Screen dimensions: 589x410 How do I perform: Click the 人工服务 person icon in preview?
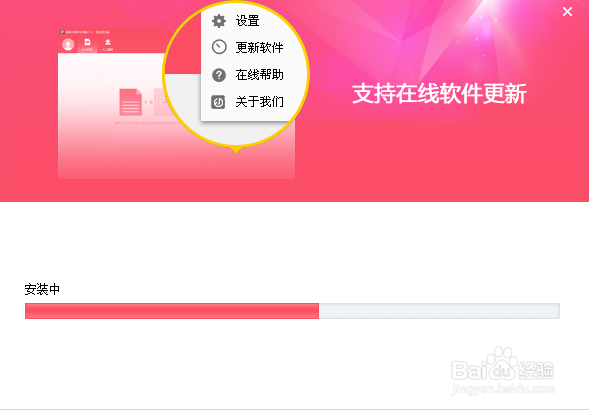click(107, 44)
